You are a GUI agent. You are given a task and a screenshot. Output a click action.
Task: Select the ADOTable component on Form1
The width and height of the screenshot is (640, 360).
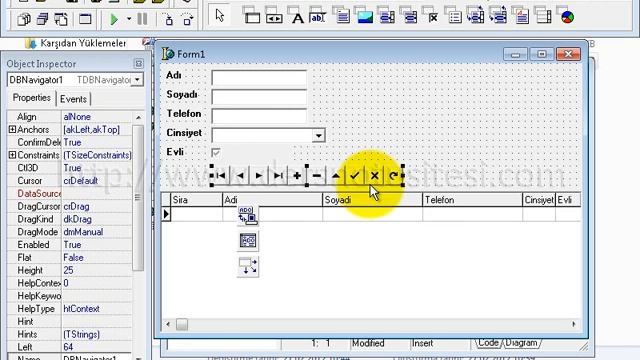coord(248,241)
